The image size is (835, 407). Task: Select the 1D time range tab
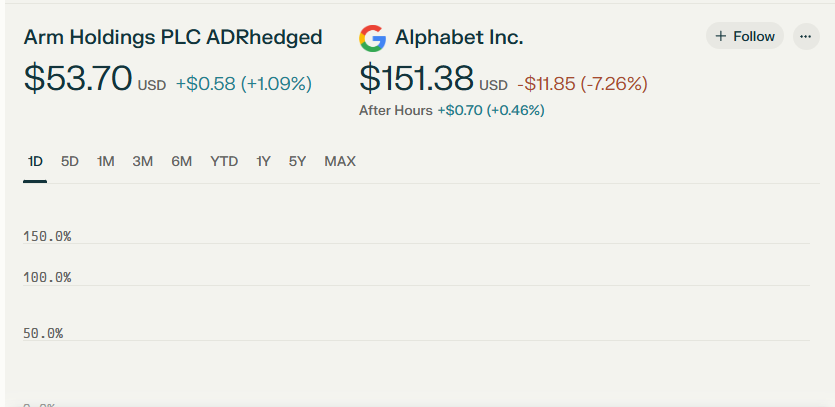tap(35, 161)
